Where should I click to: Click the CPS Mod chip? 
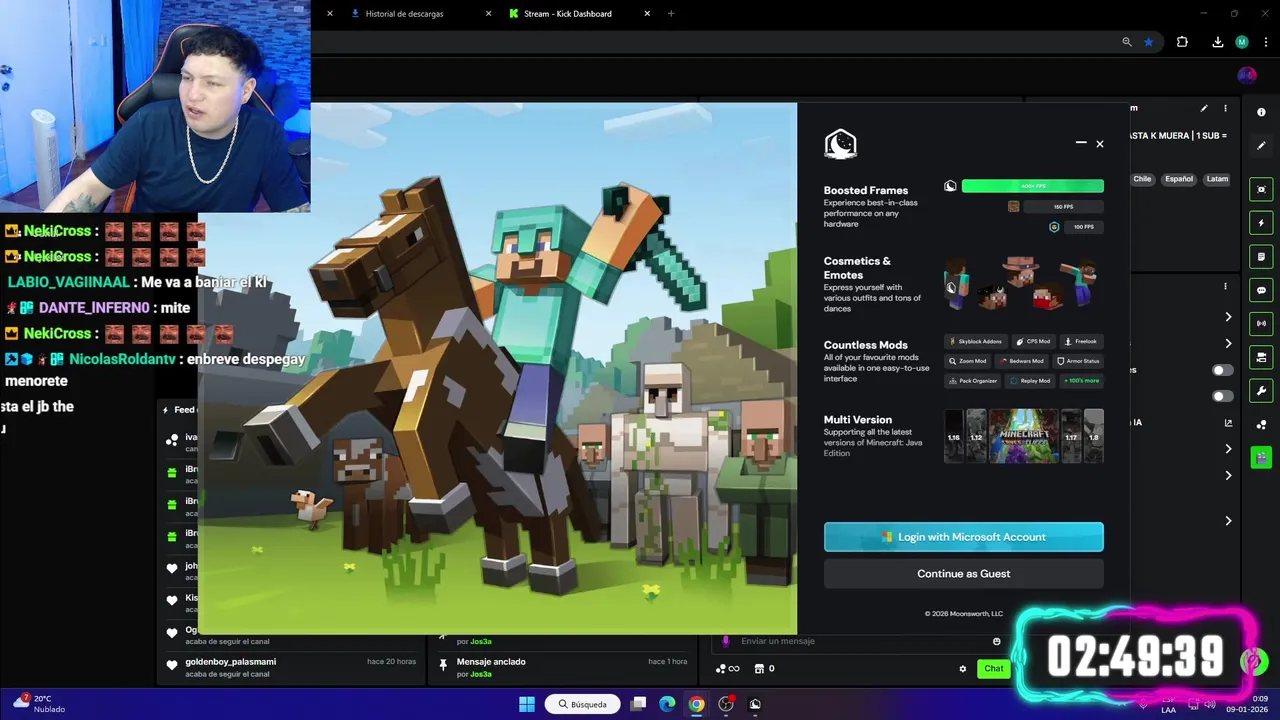1033,341
